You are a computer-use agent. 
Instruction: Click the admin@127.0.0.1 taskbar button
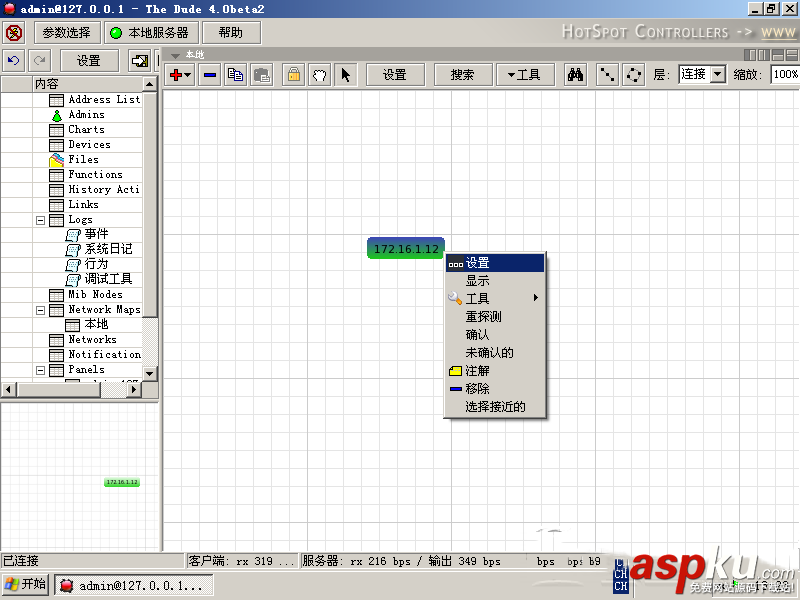coord(134,585)
